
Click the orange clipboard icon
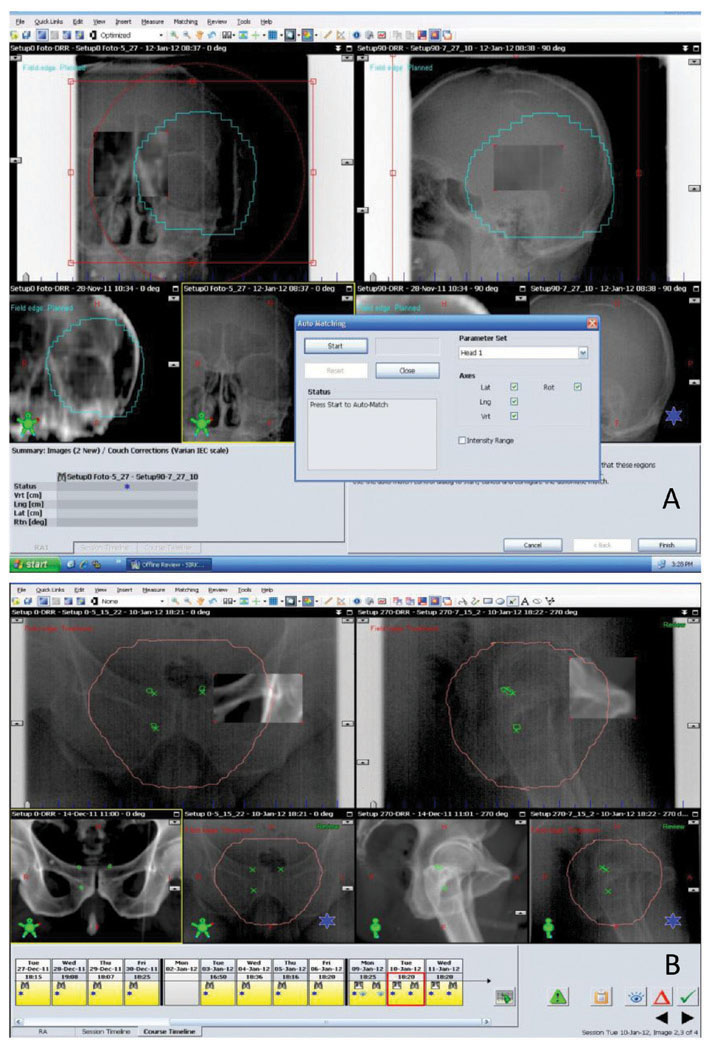point(602,997)
